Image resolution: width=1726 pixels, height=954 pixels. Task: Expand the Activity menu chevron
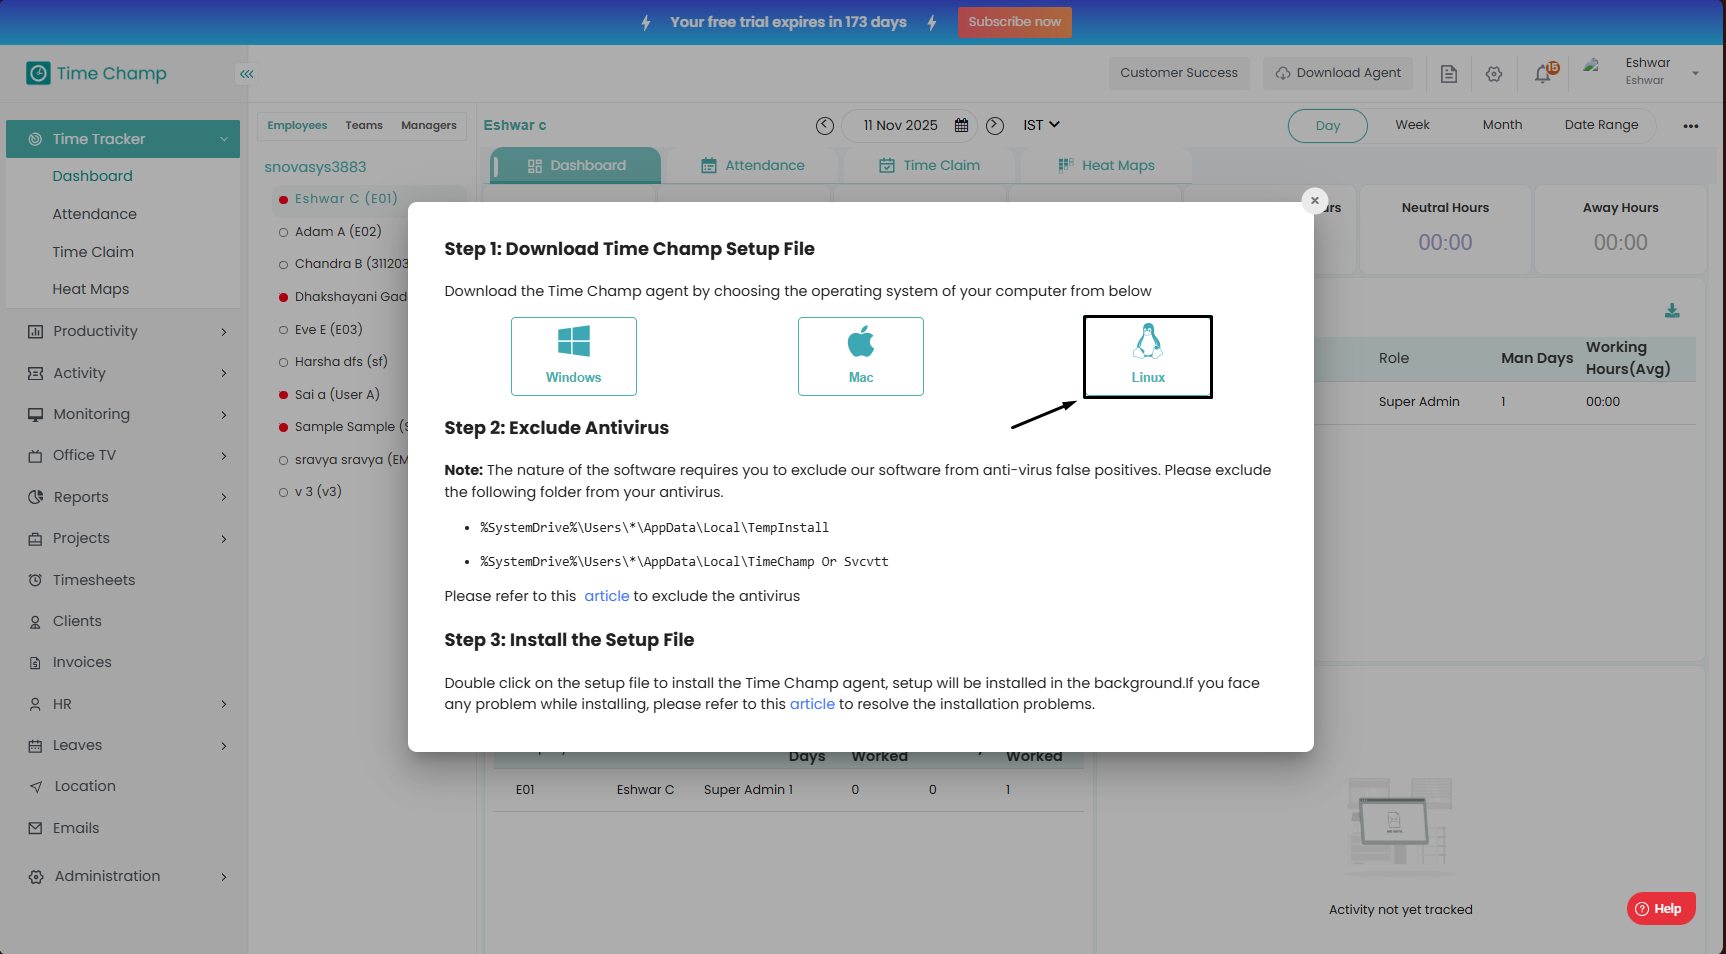click(x=224, y=373)
